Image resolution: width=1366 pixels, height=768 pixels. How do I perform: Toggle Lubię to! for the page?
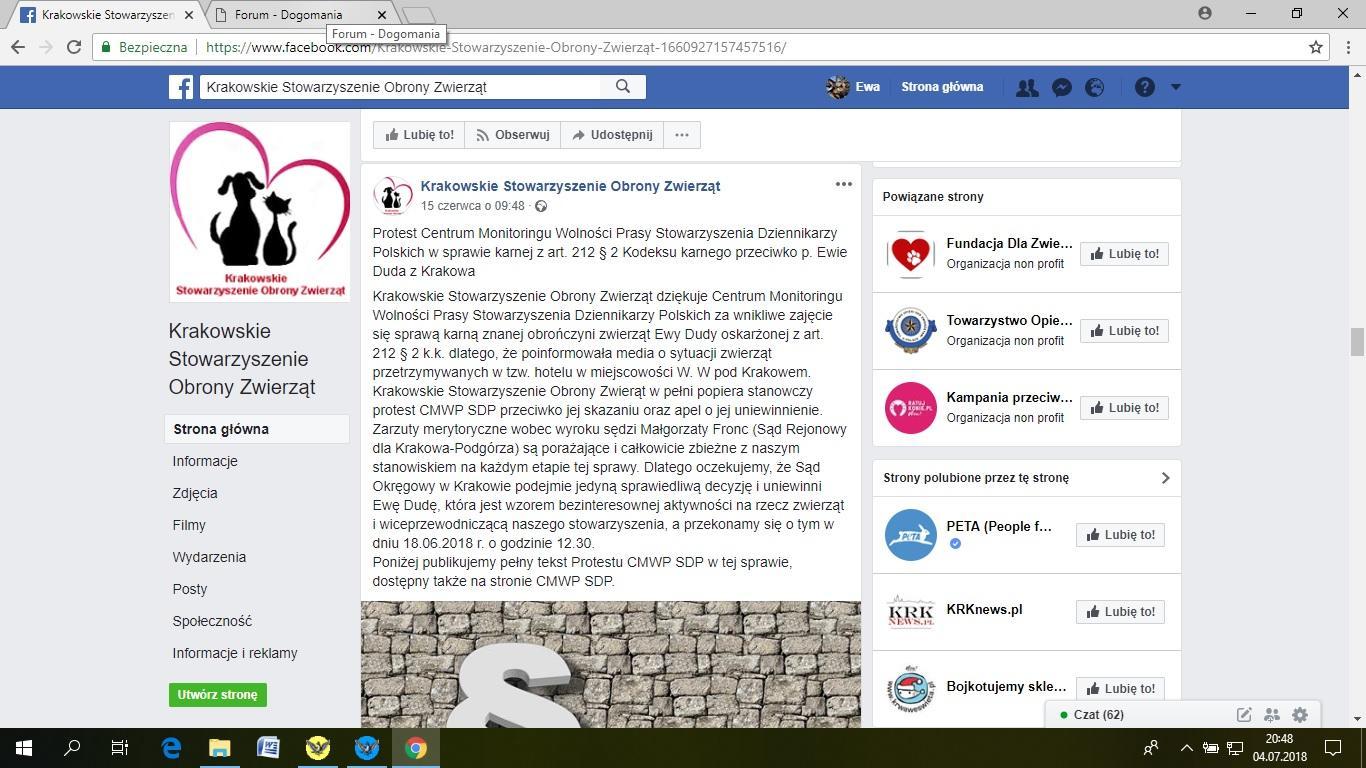point(420,135)
